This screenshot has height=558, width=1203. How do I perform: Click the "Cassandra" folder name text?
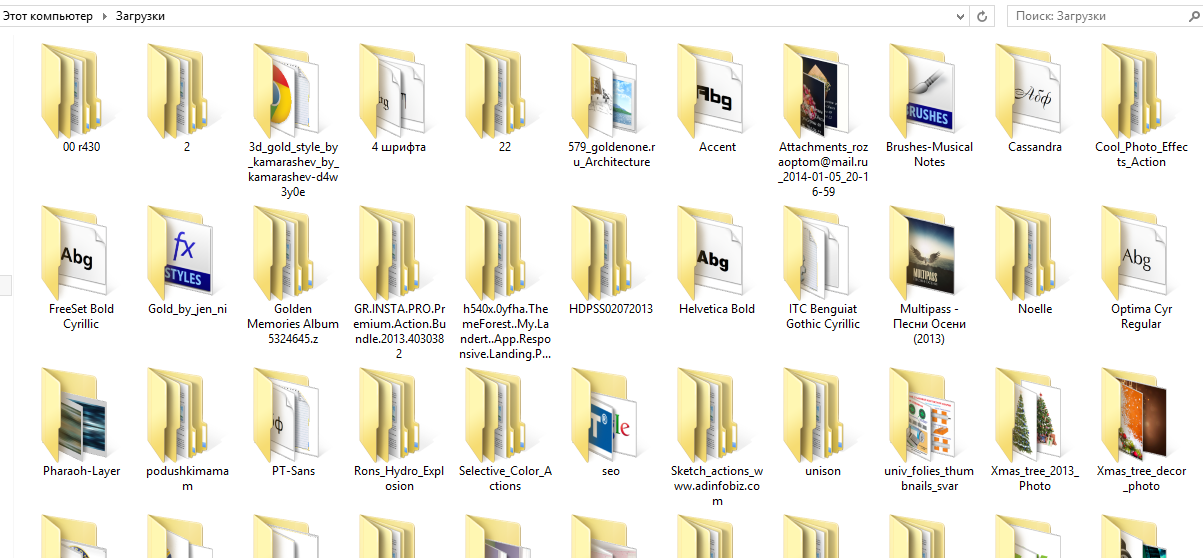[x=1035, y=147]
